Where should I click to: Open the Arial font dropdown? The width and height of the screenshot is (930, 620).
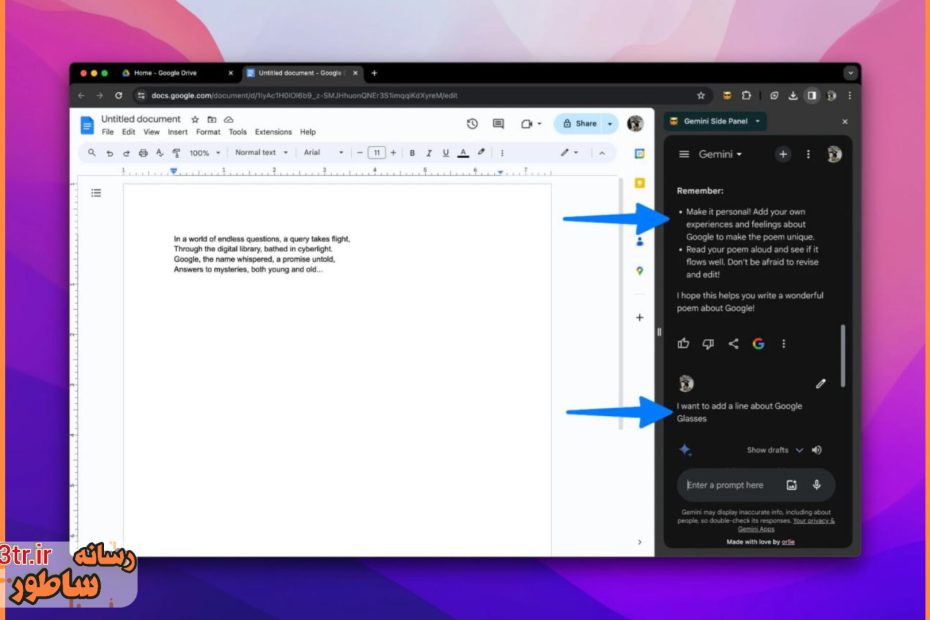(322, 153)
